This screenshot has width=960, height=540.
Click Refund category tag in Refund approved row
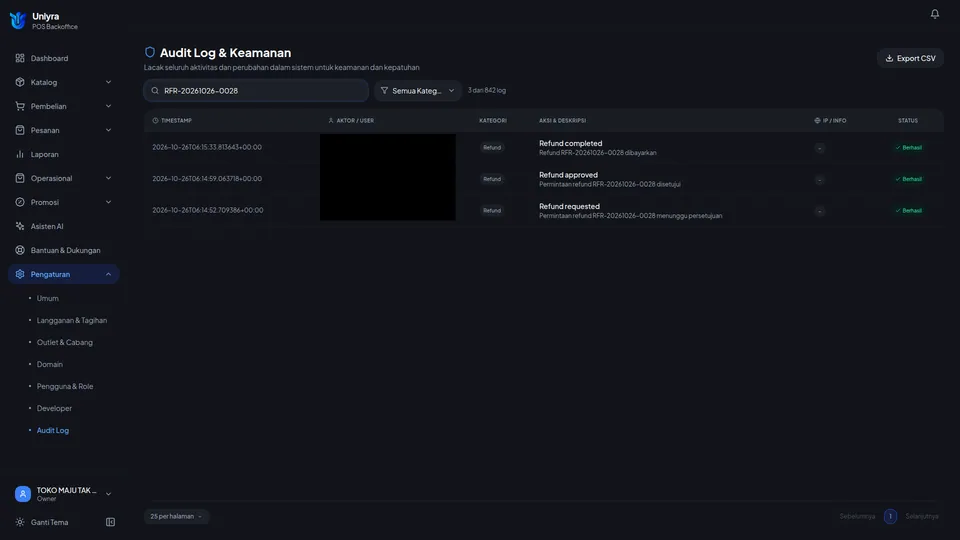pyautogui.click(x=492, y=179)
